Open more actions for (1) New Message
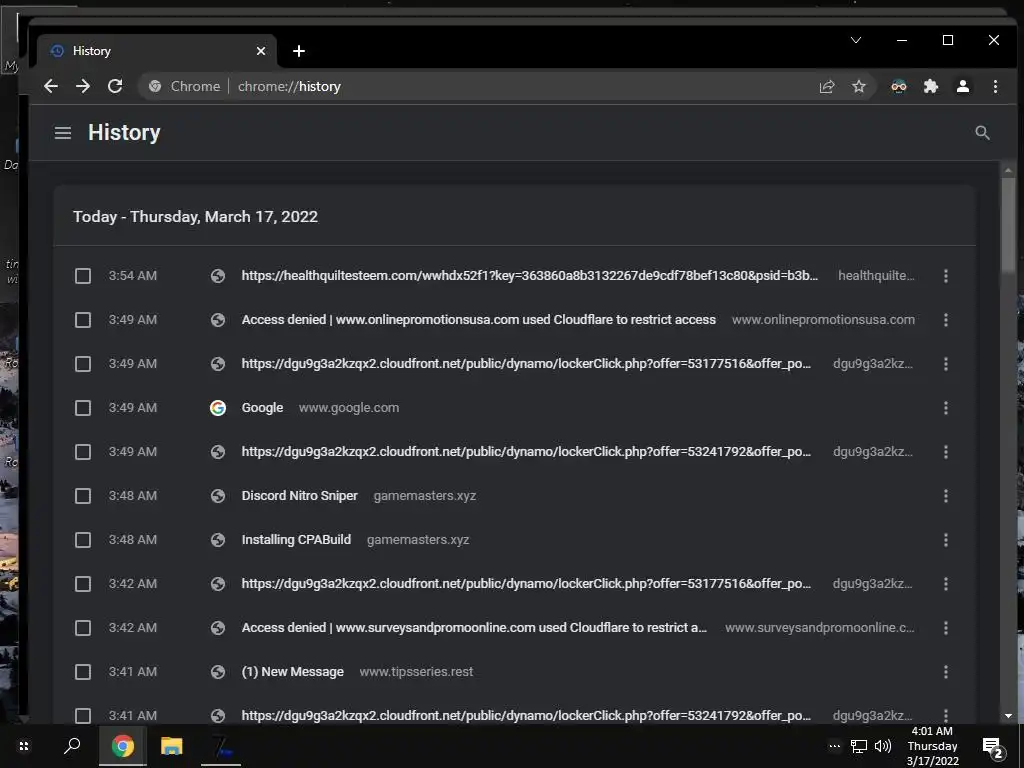Viewport: 1024px width, 768px height. [946, 672]
